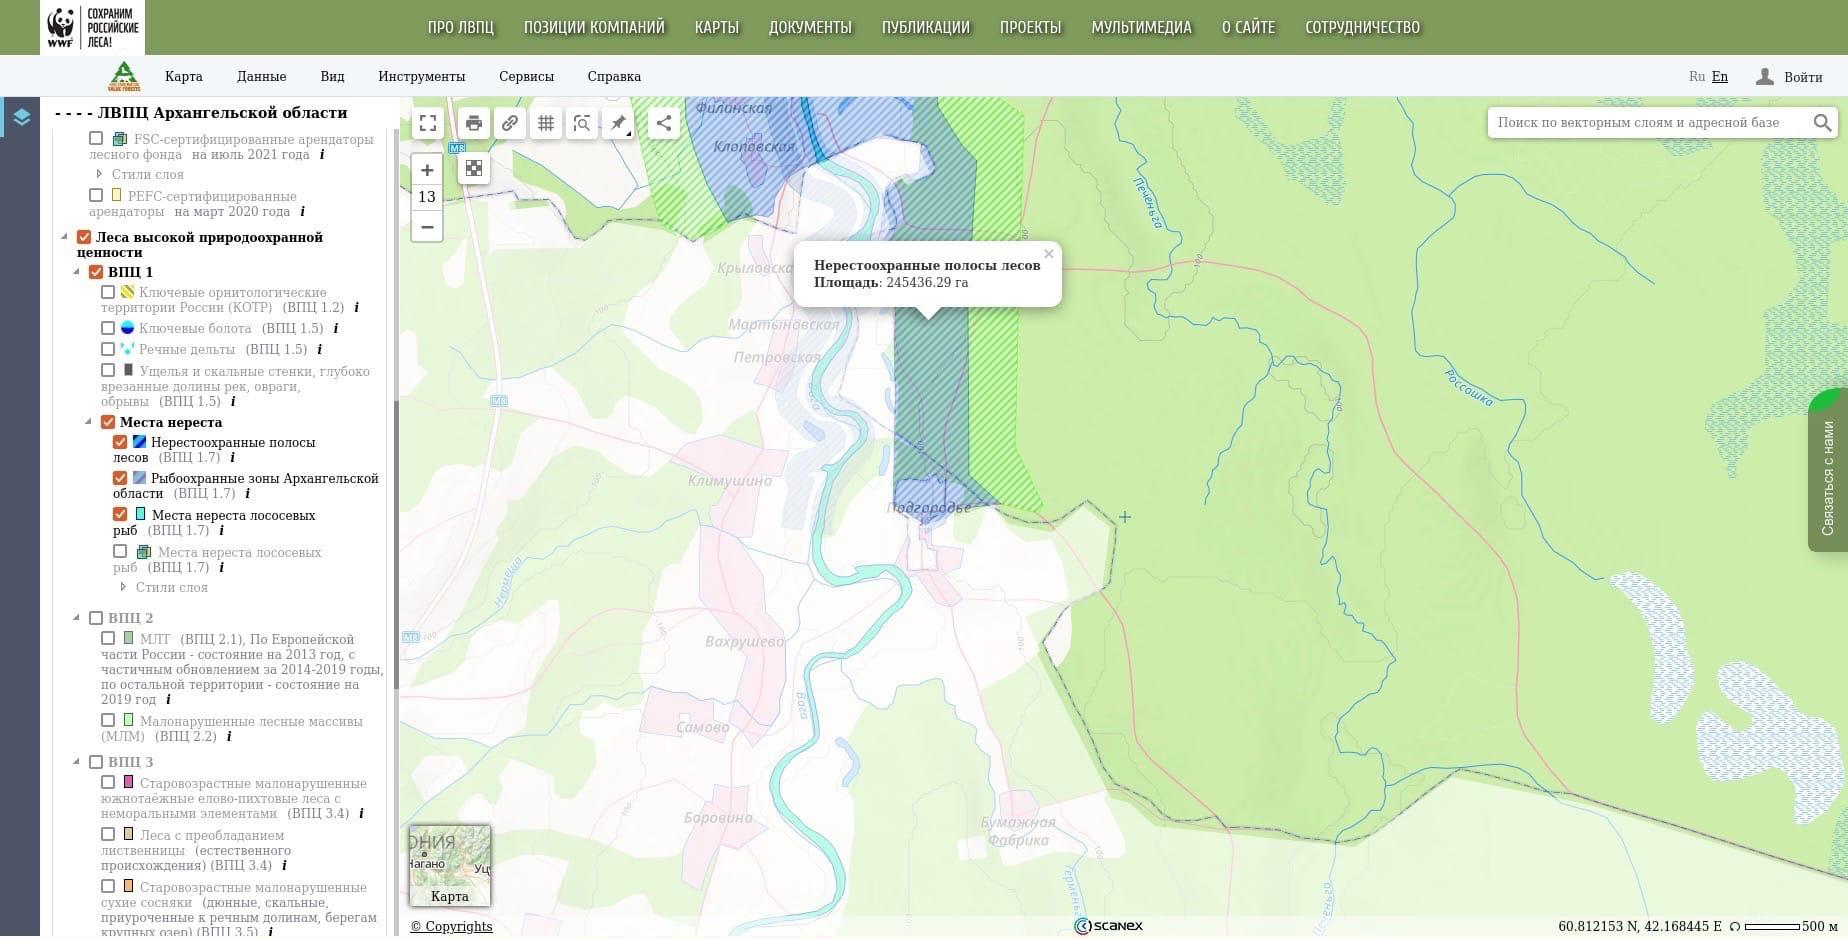This screenshot has width=1848, height=939.
Task: Click the Карта basemap thumbnail
Action: [450, 866]
